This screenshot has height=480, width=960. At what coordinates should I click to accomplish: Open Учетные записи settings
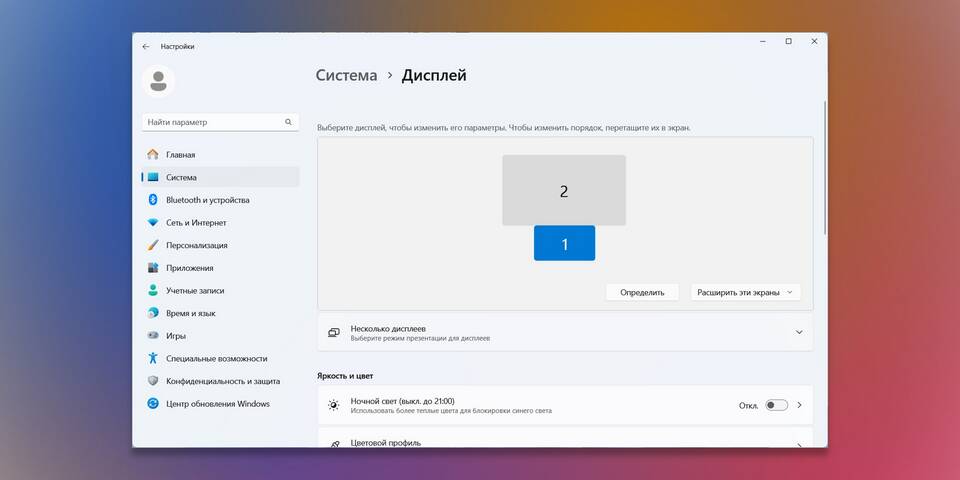click(220, 291)
